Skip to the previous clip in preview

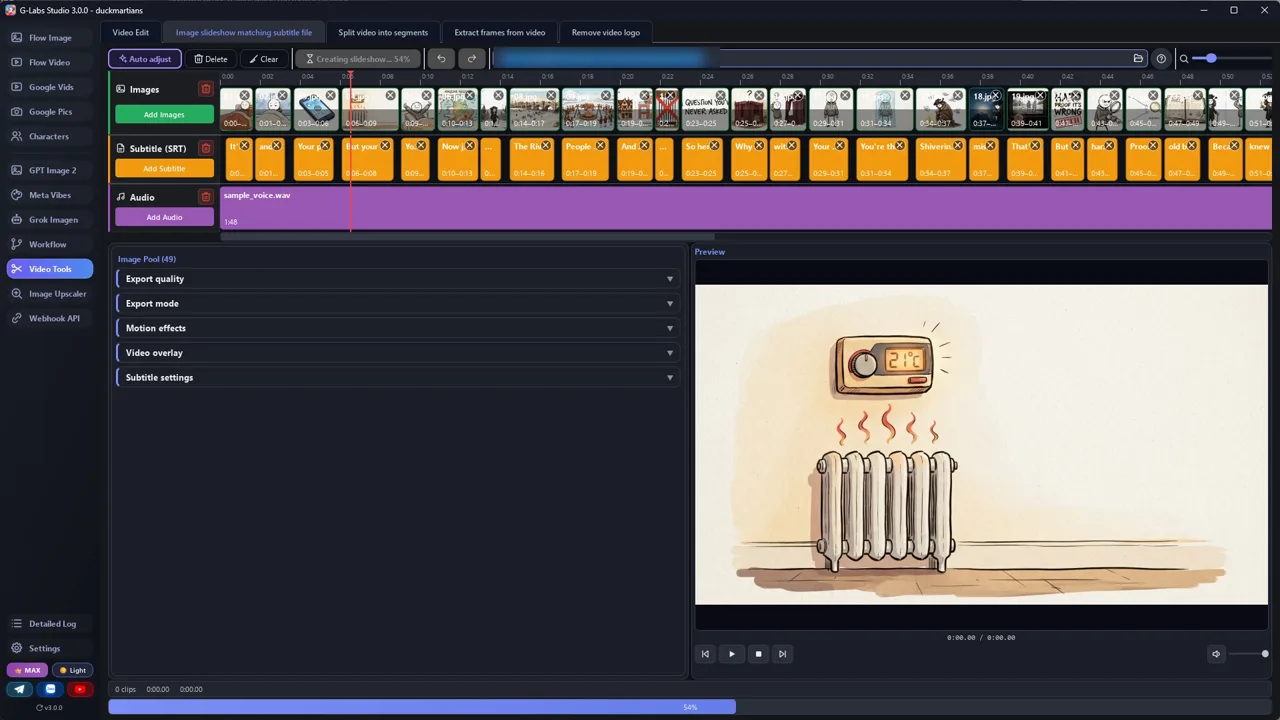pyautogui.click(x=705, y=654)
